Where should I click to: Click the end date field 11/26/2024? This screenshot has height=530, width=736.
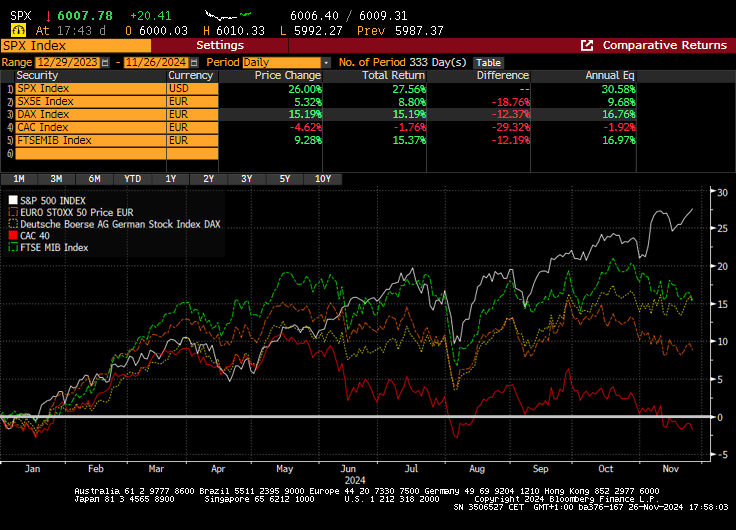(x=156, y=62)
